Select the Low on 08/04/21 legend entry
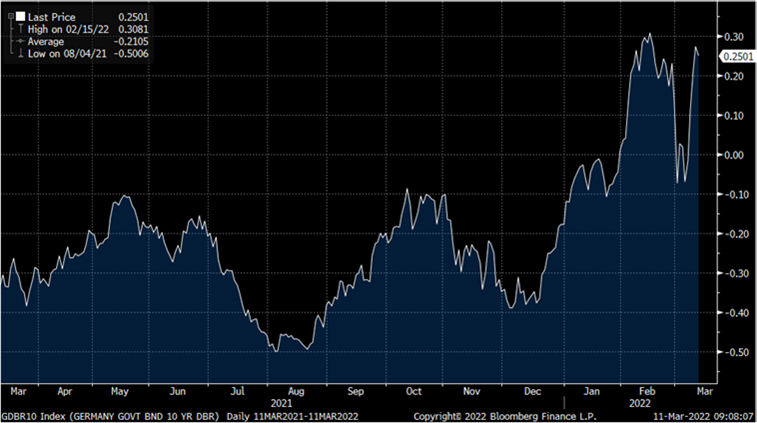Screen dimensions: 757x423 (x=64, y=52)
